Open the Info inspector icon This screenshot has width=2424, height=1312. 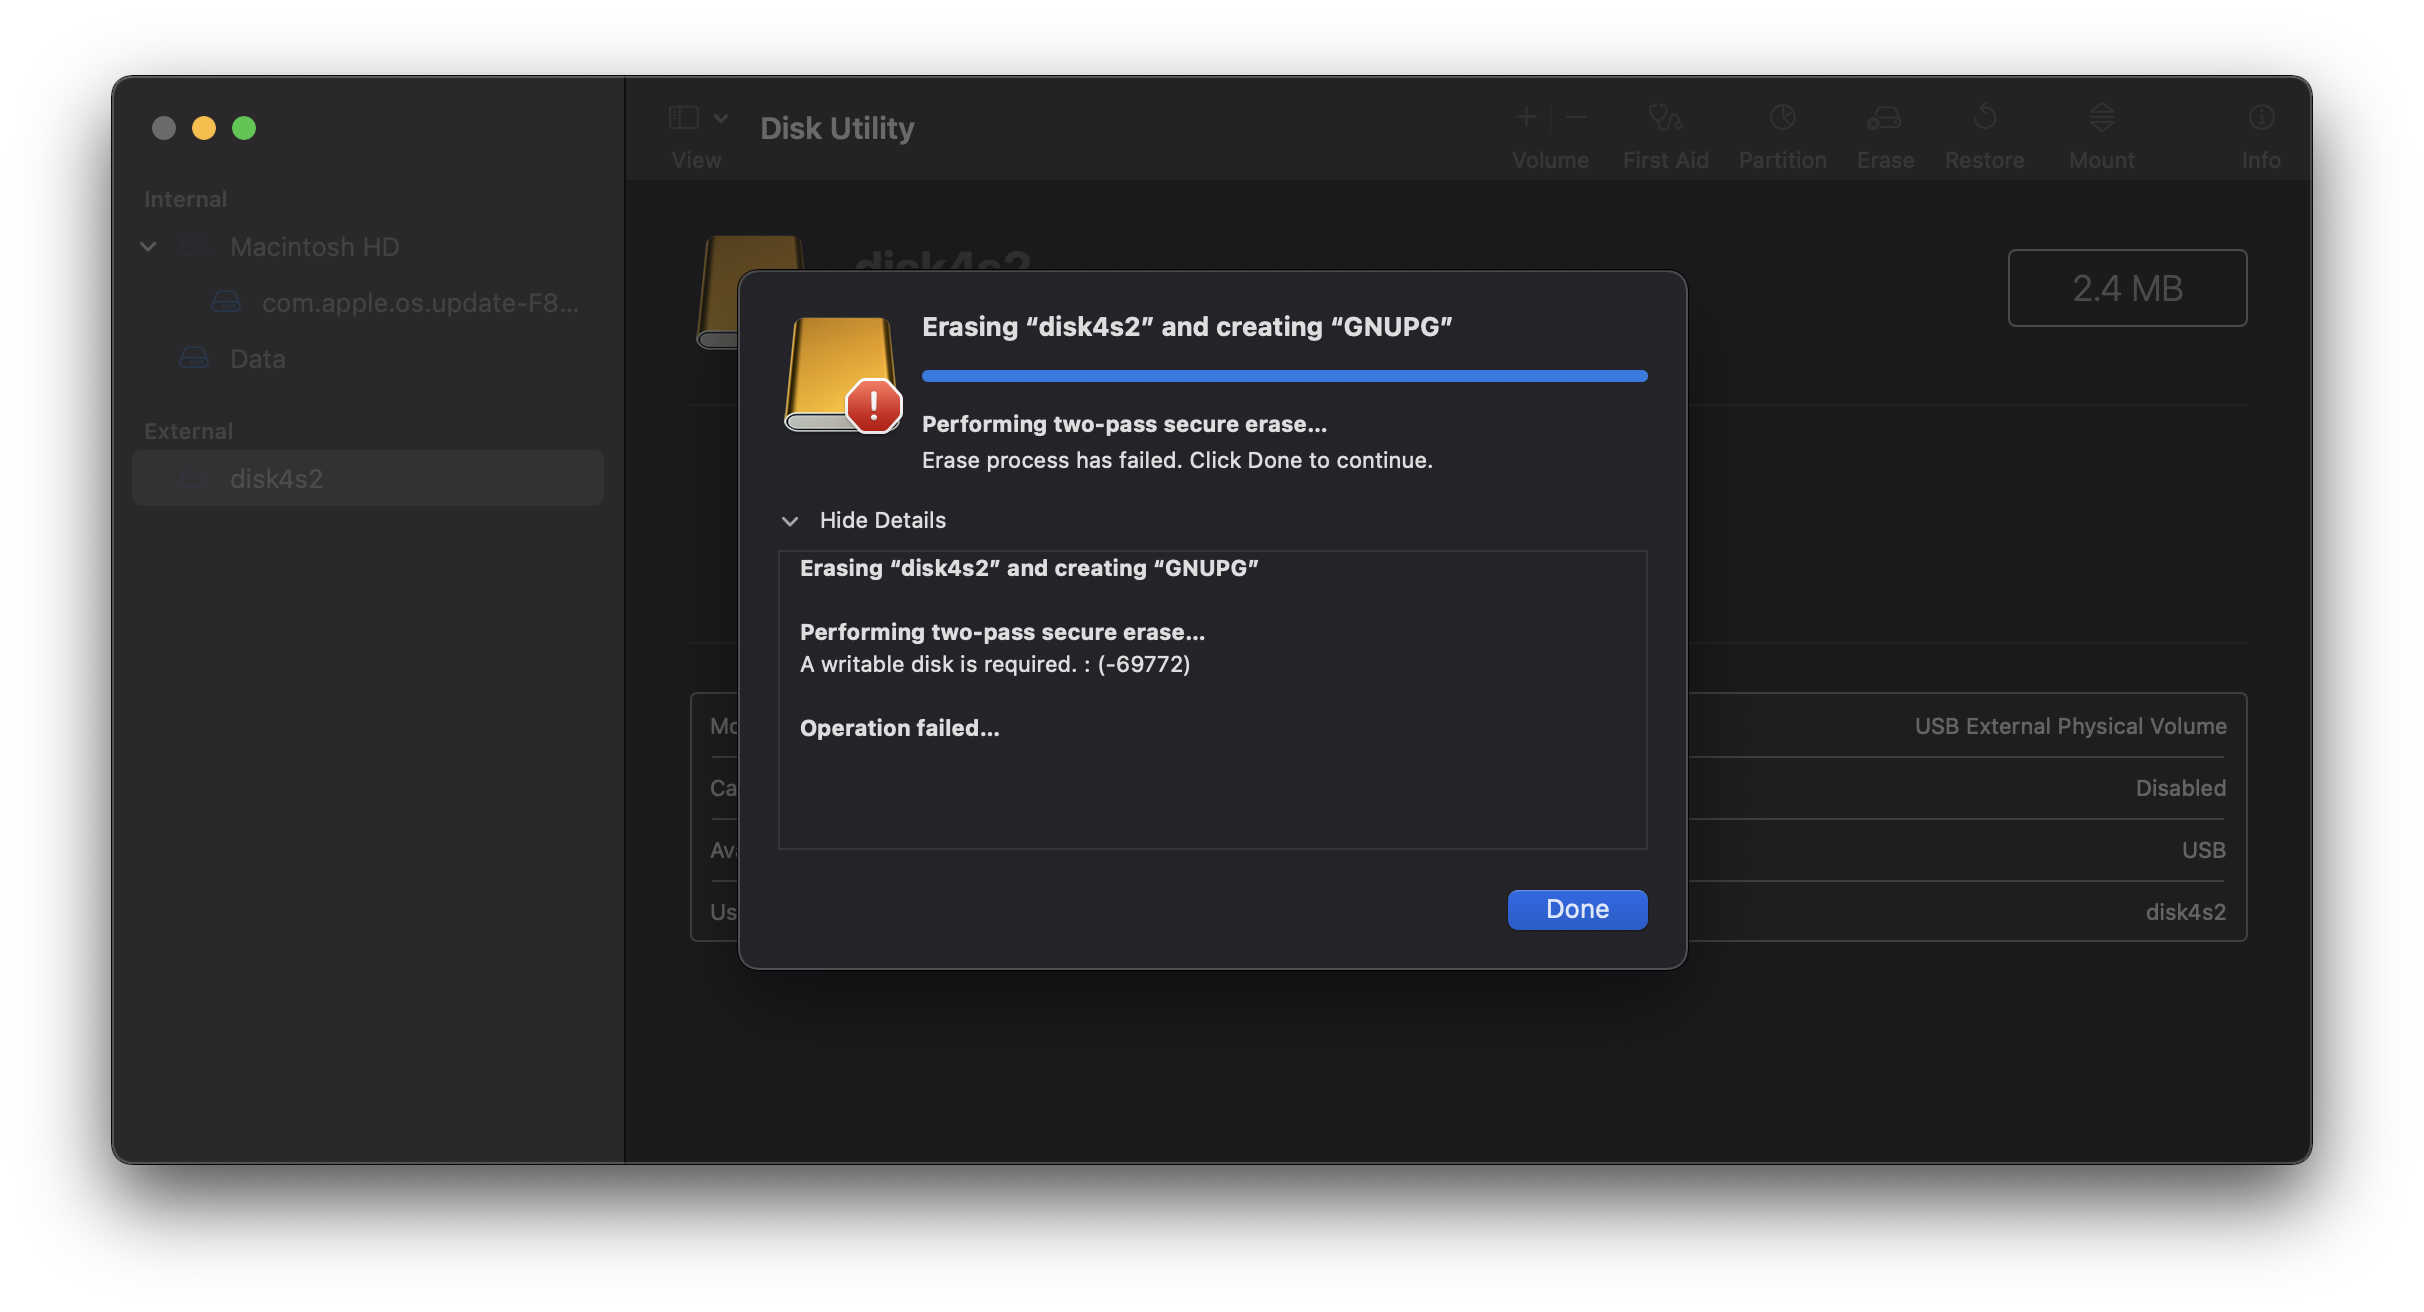pos(2260,119)
